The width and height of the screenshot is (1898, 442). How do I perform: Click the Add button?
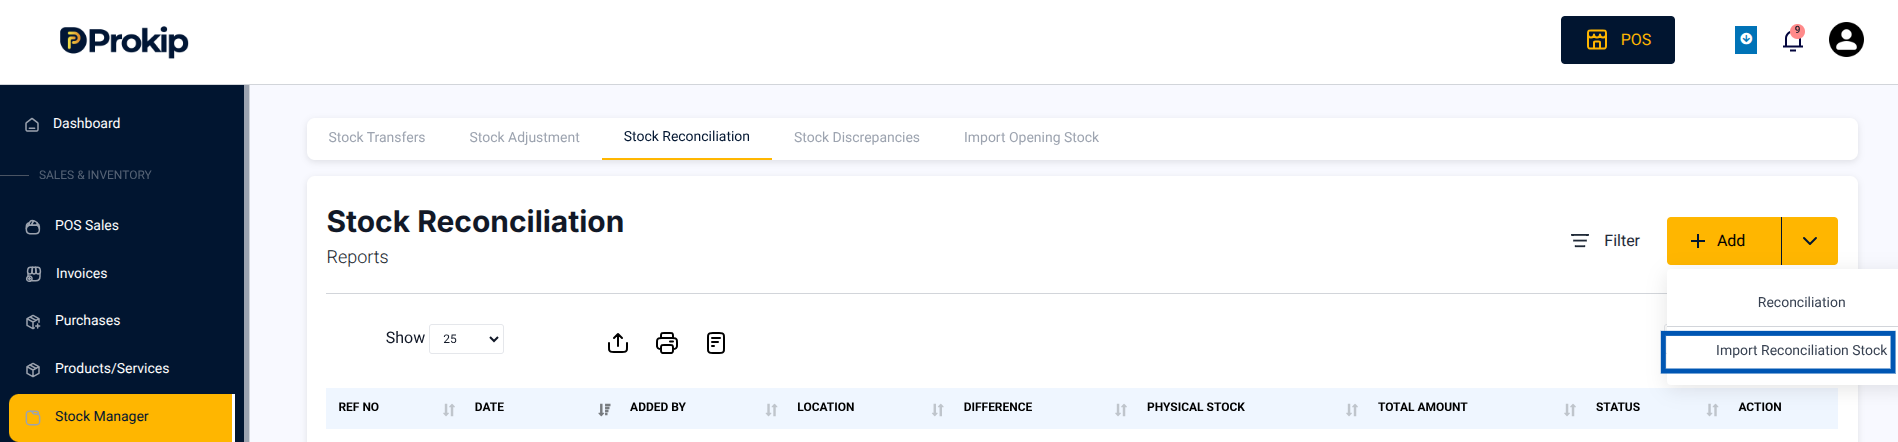tap(1724, 241)
